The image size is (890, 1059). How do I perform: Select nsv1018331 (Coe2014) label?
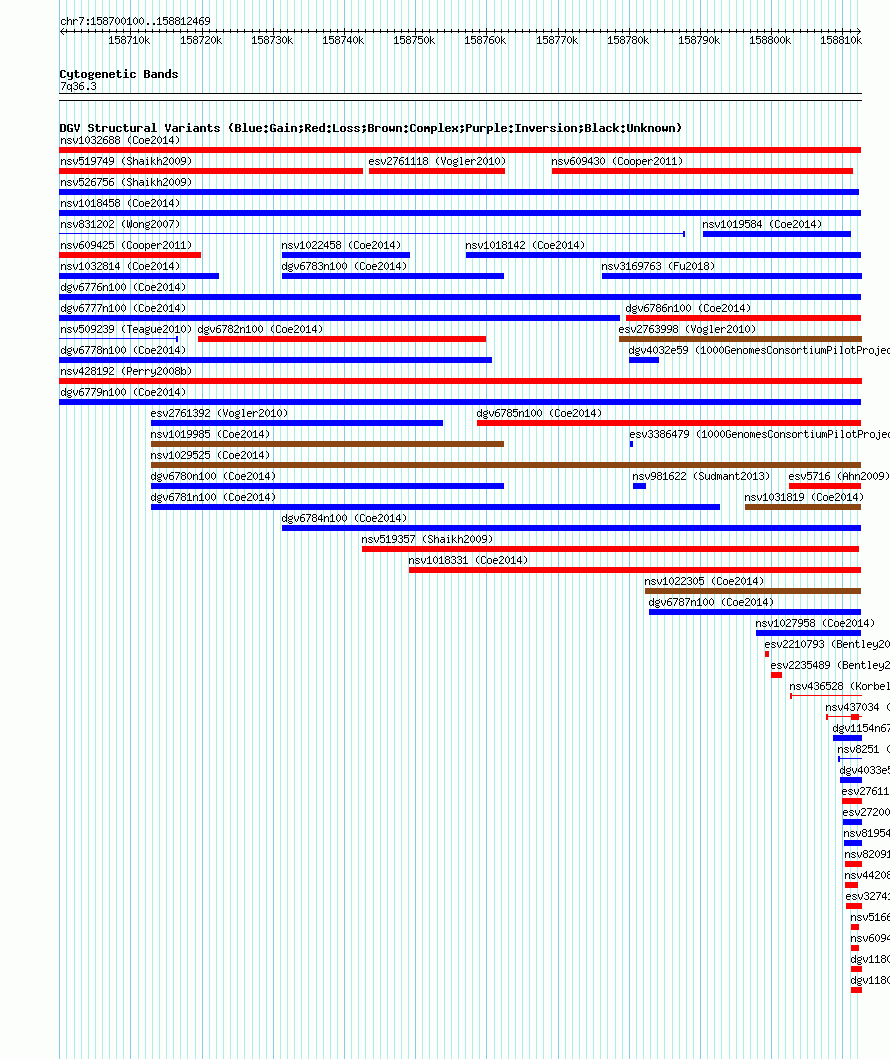(468, 559)
